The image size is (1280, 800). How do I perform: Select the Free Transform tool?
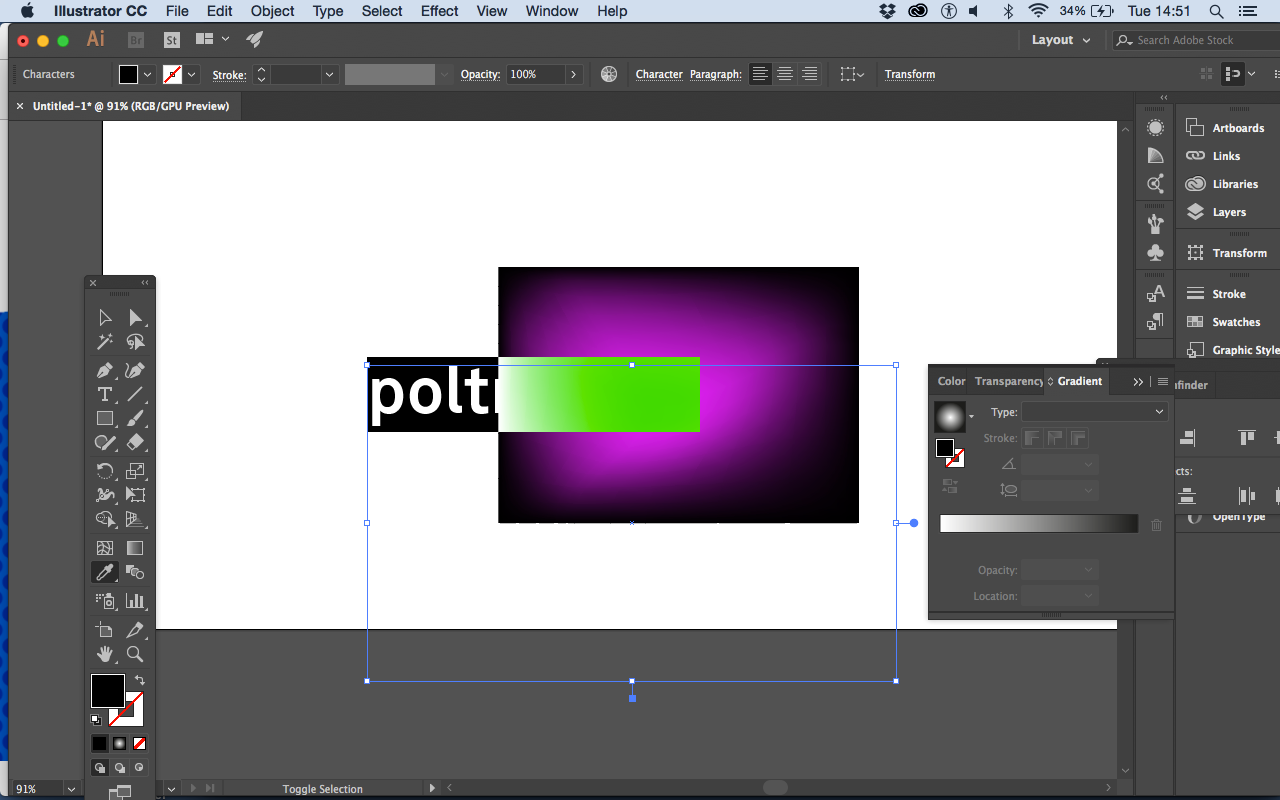(x=135, y=495)
